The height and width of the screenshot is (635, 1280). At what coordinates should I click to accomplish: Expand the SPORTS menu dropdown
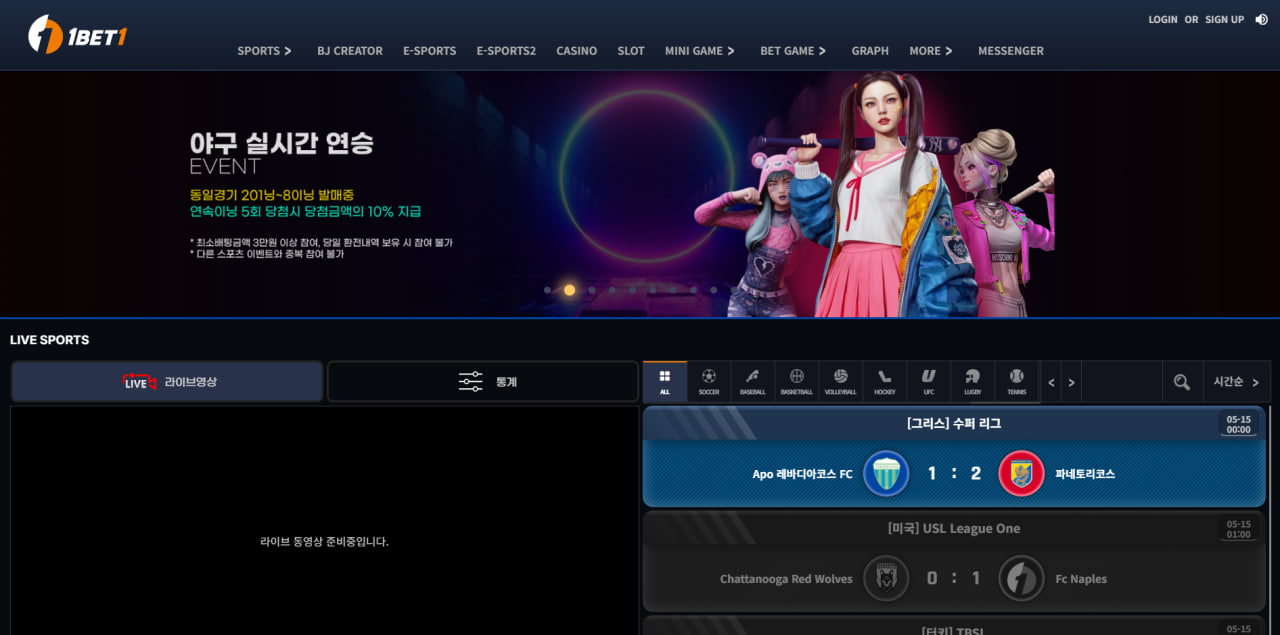264,51
